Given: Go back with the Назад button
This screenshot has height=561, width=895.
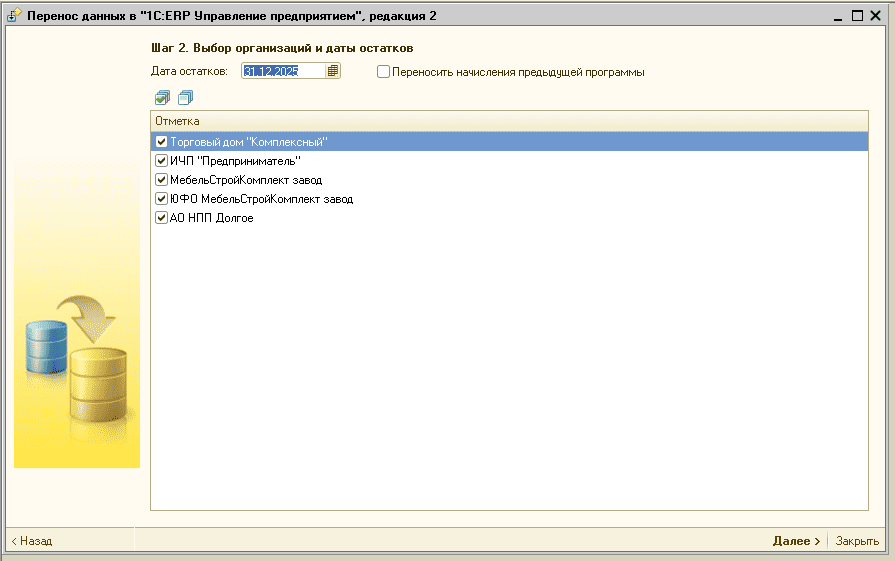Looking at the screenshot, I should pos(32,541).
